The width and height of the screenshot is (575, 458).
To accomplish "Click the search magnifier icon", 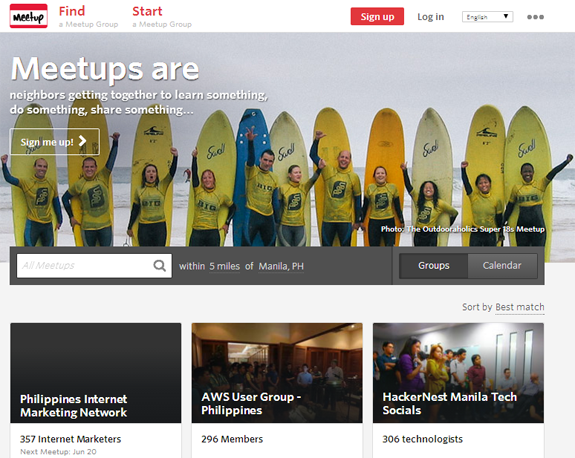I will click(x=160, y=265).
